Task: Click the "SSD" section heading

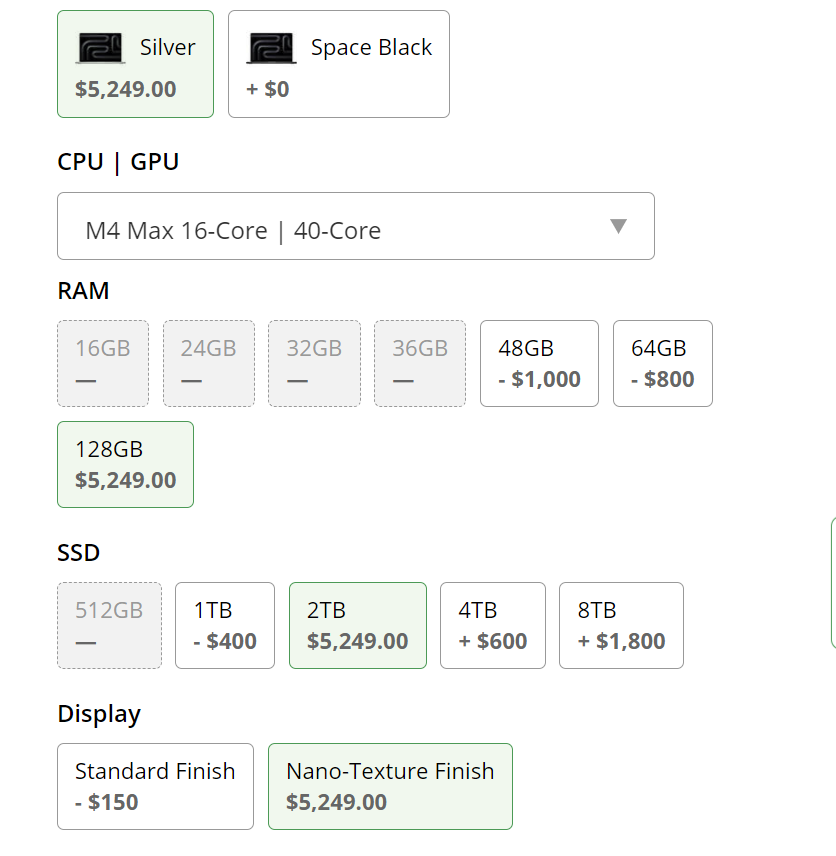Action: [79, 553]
